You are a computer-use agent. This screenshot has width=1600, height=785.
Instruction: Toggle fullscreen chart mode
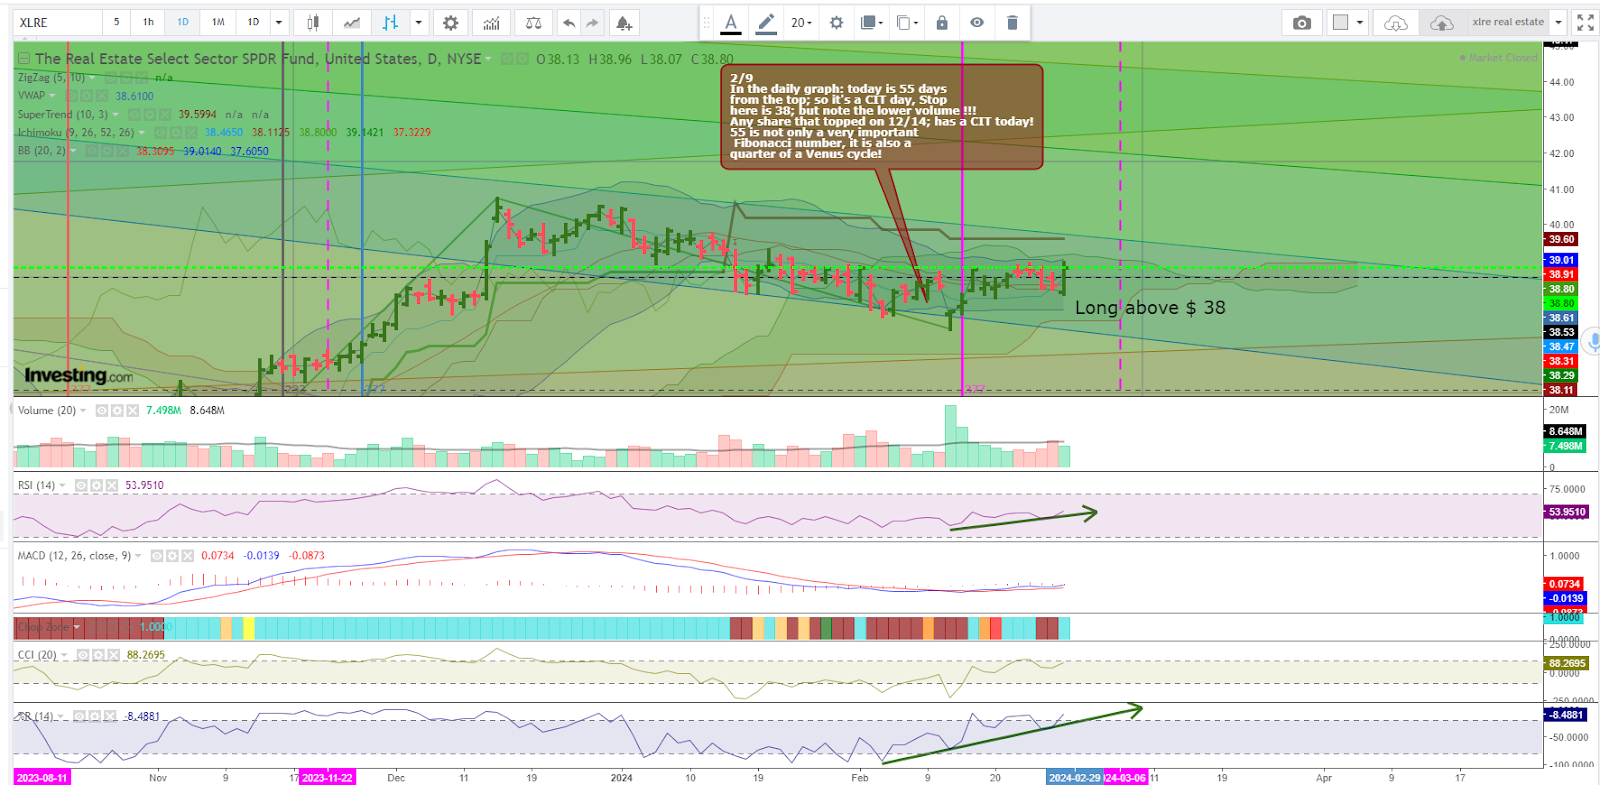pos(1585,22)
